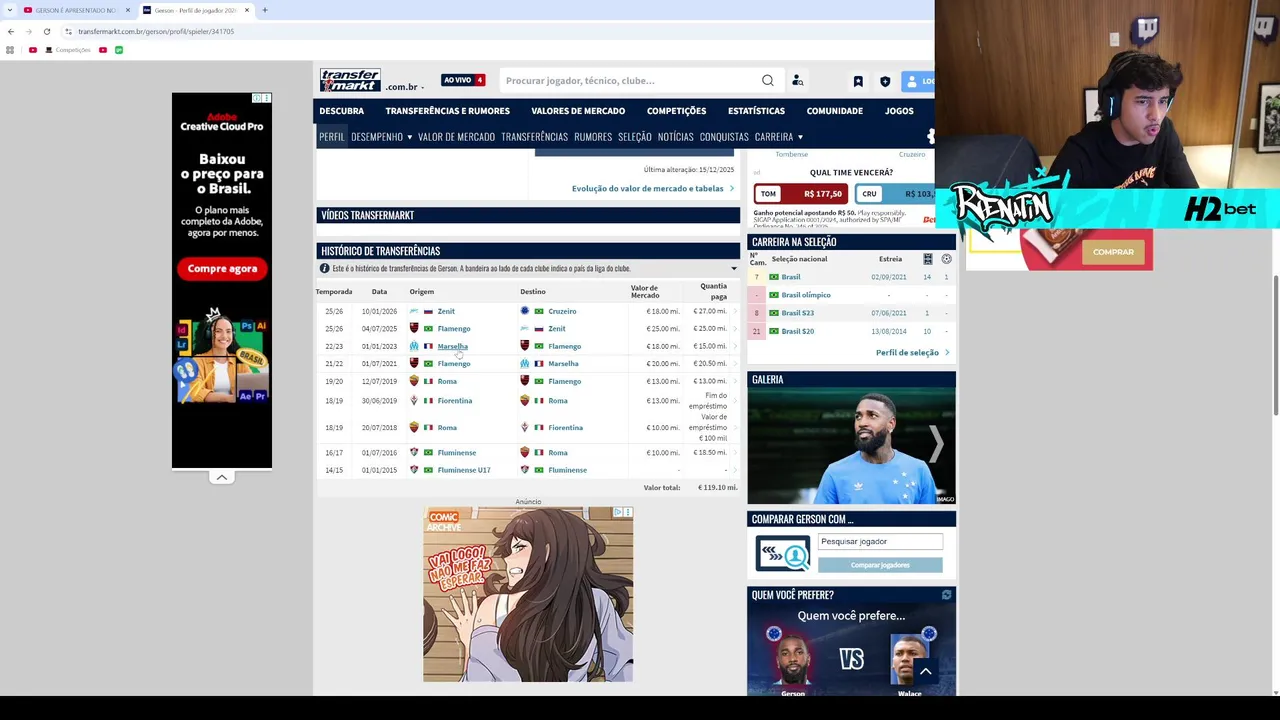Bet on CRU odds button
The height and width of the screenshot is (720, 1280).
coord(896,194)
